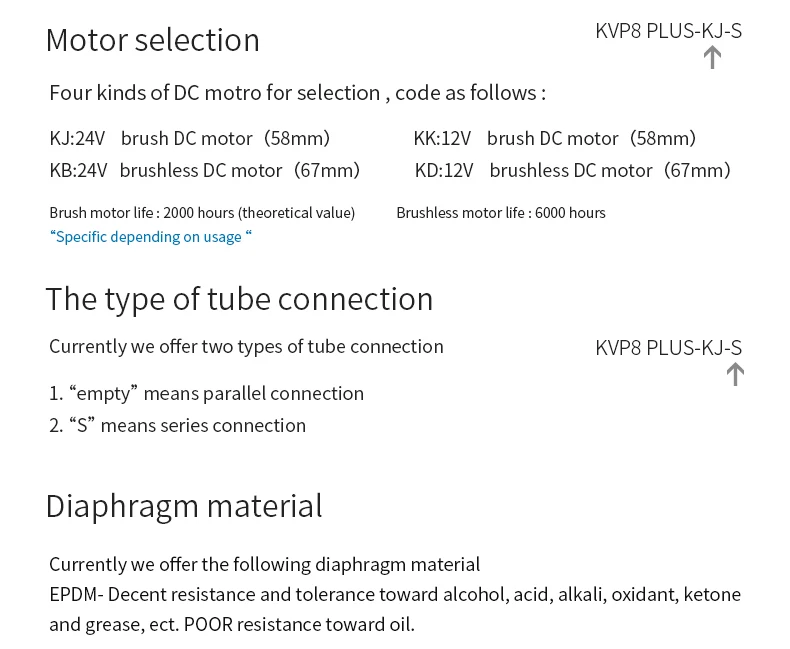Click the KB:24V brushless DC motor entry
This screenshot has height=649, width=790.
[x=205, y=170]
